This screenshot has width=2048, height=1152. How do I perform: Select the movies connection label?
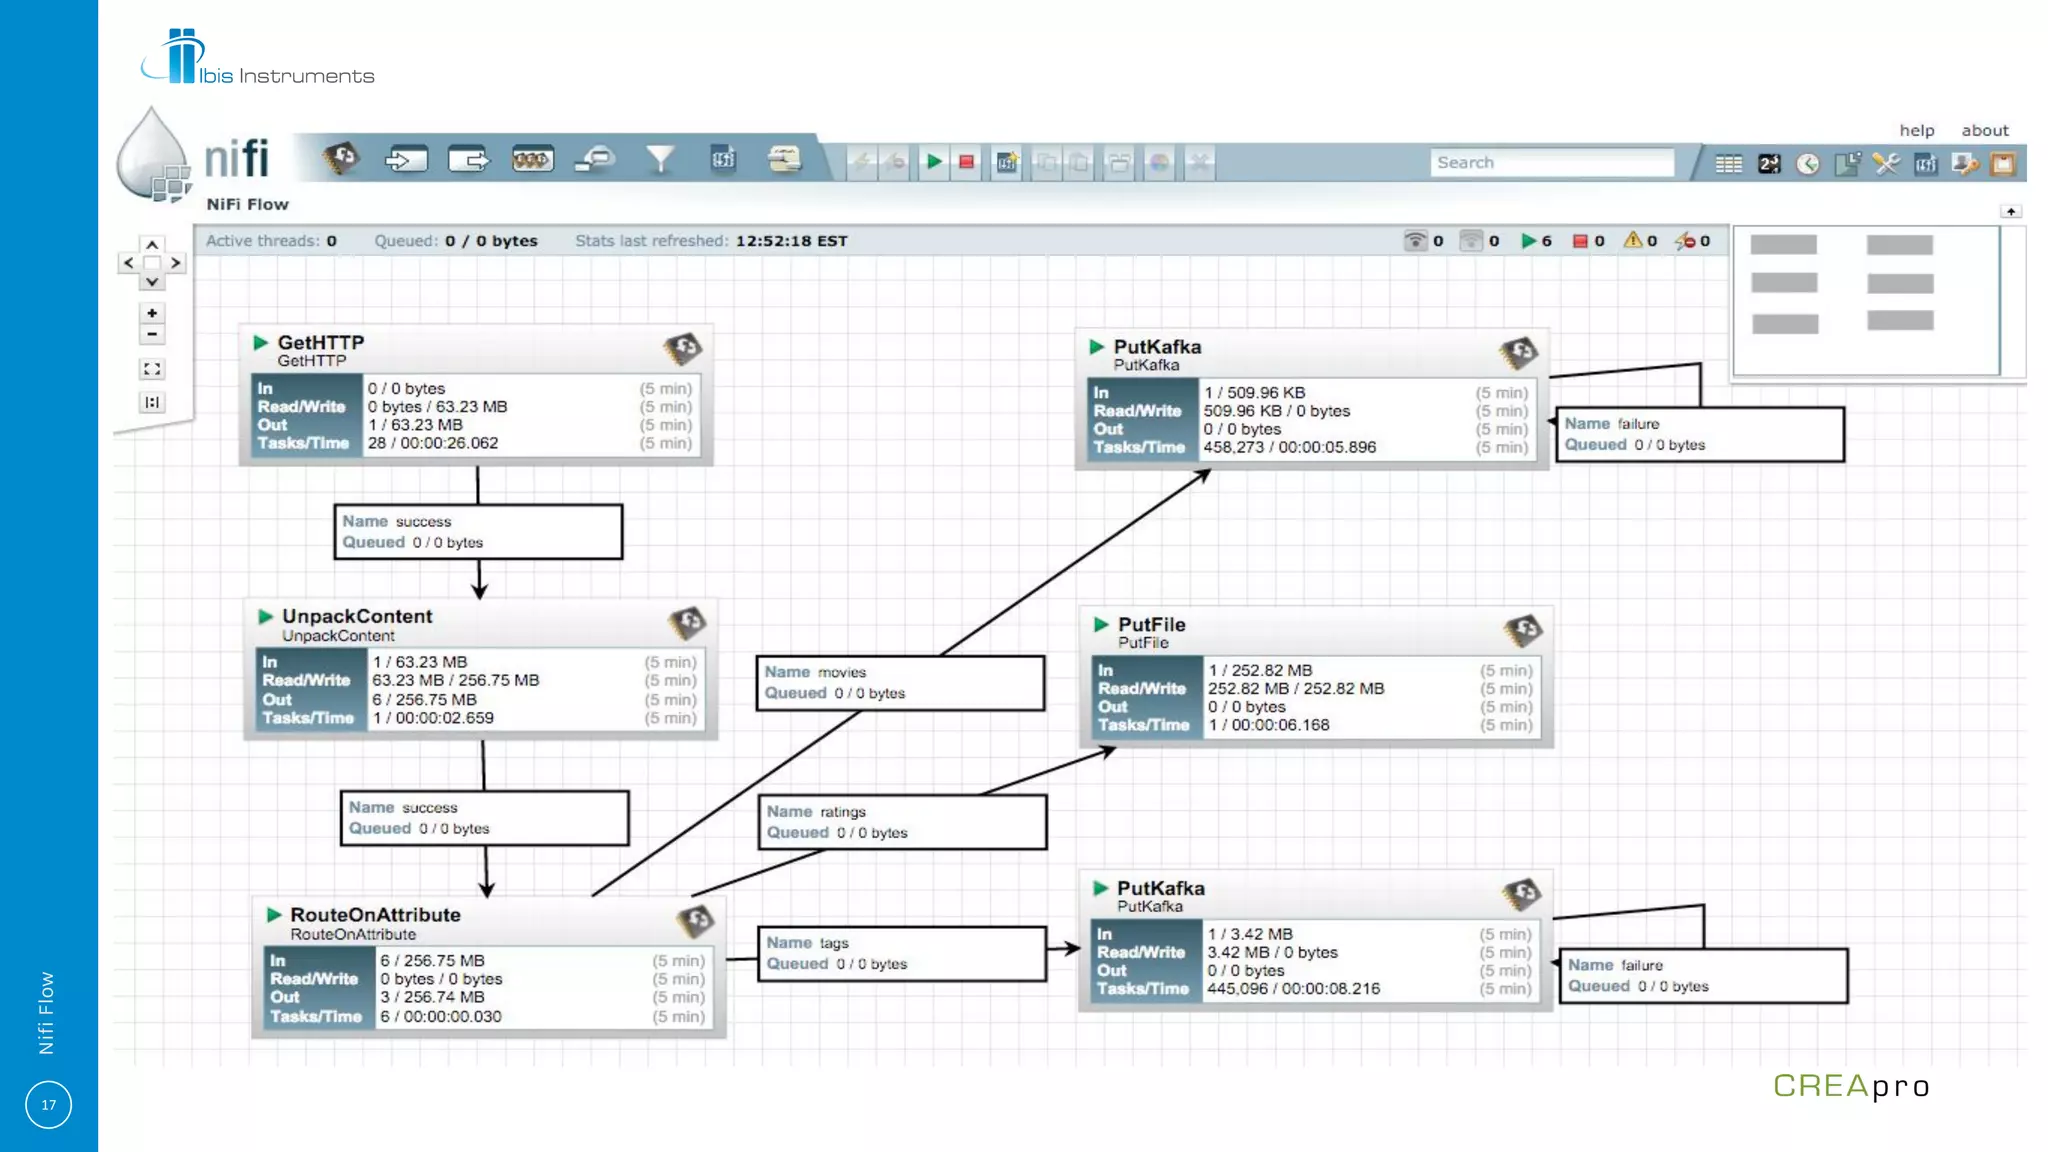pos(900,683)
